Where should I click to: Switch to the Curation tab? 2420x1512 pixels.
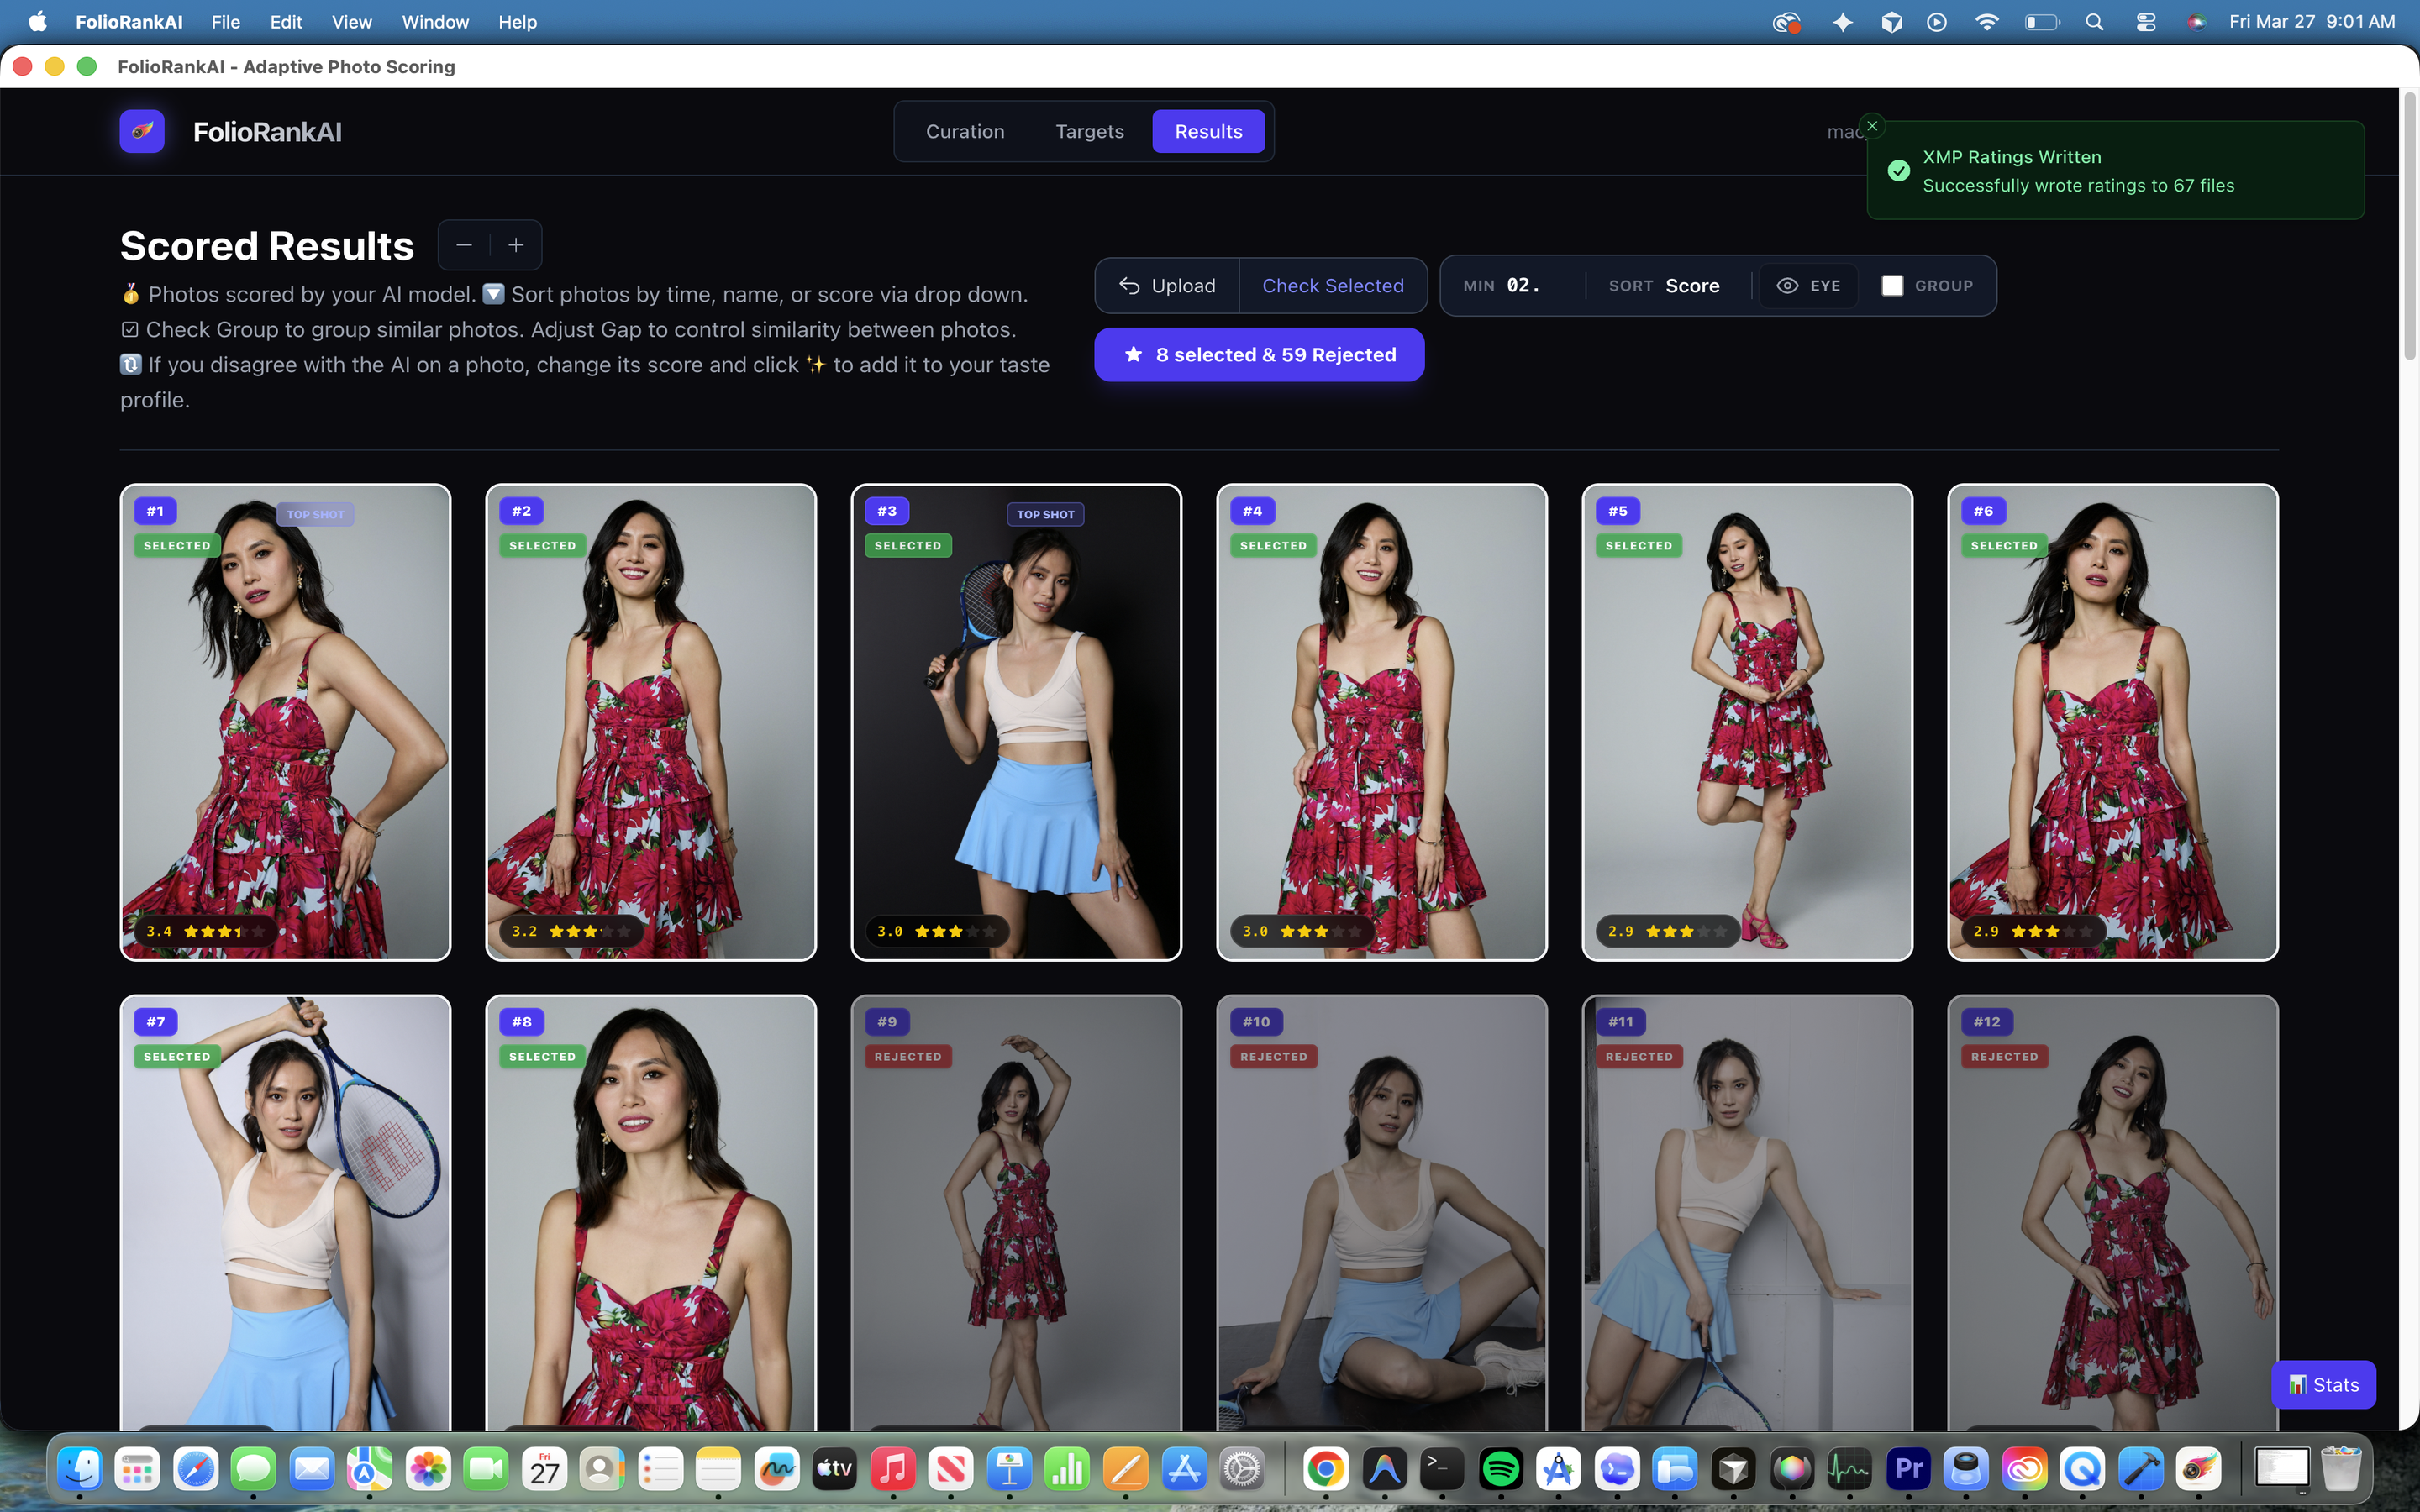(965, 131)
